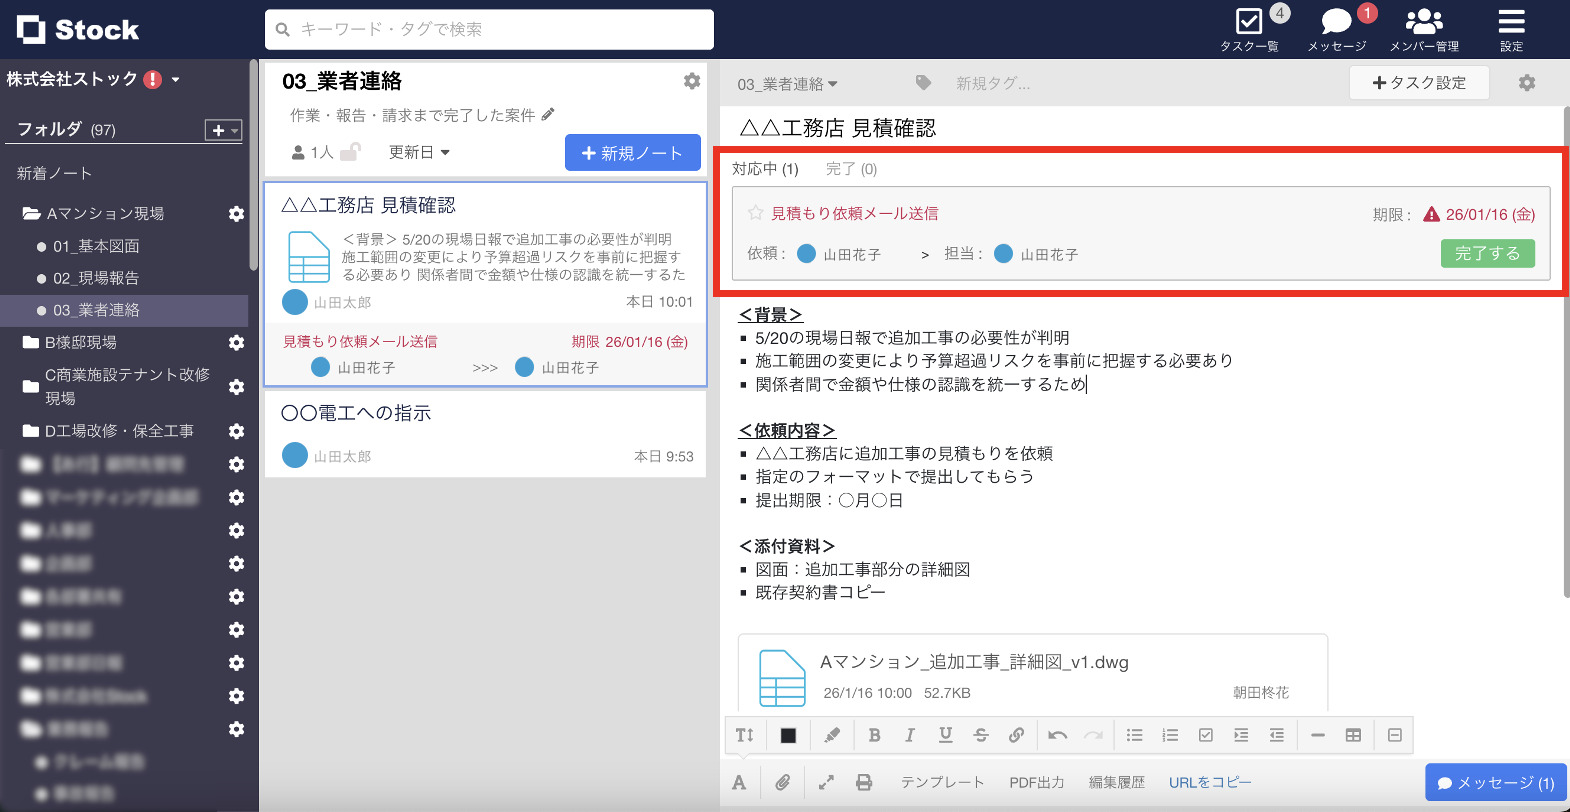
Task: Undo the last edit
Action: (1058, 735)
